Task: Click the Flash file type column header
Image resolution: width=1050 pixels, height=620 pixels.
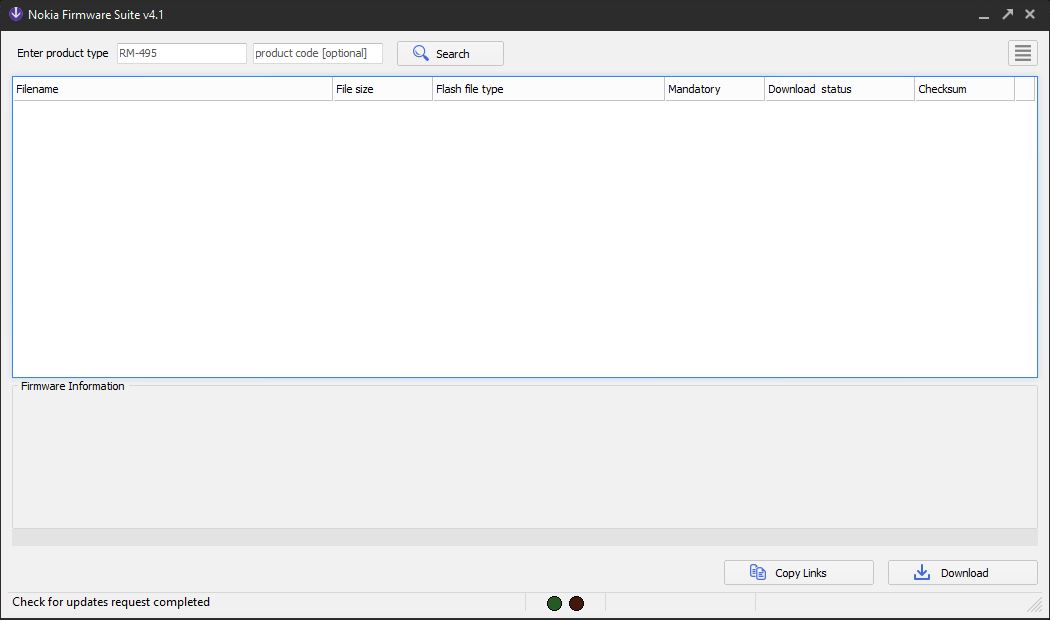Action: click(x=548, y=89)
